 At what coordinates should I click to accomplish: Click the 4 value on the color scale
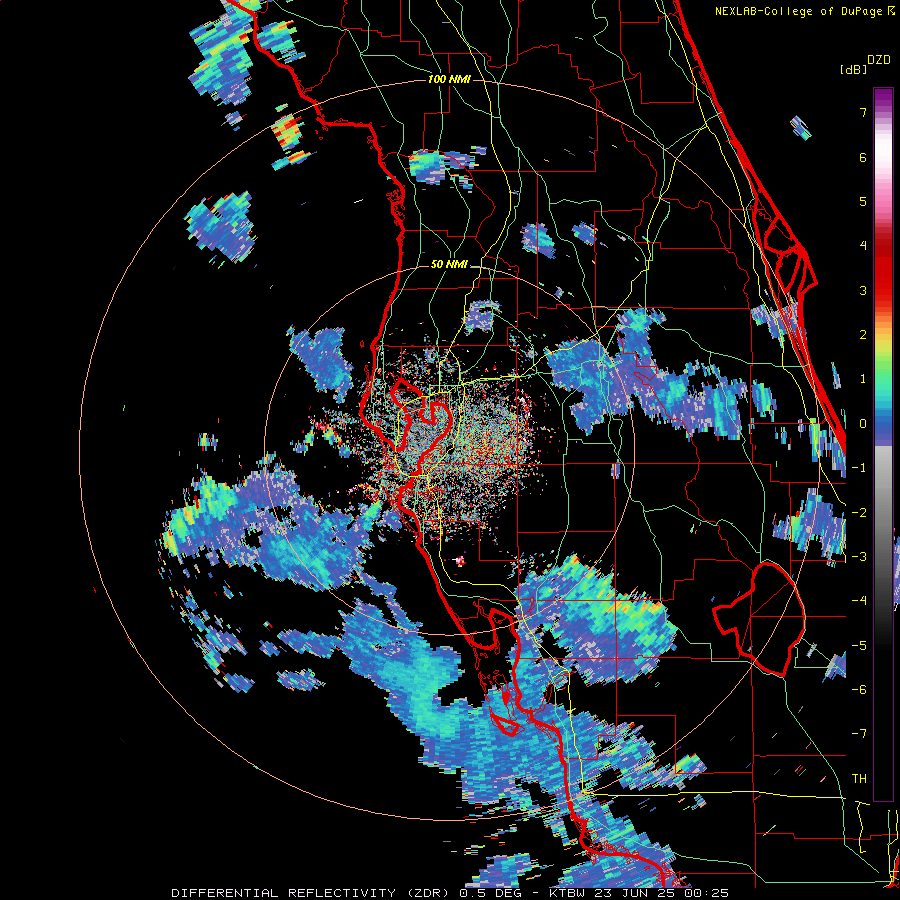(x=863, y=246)
